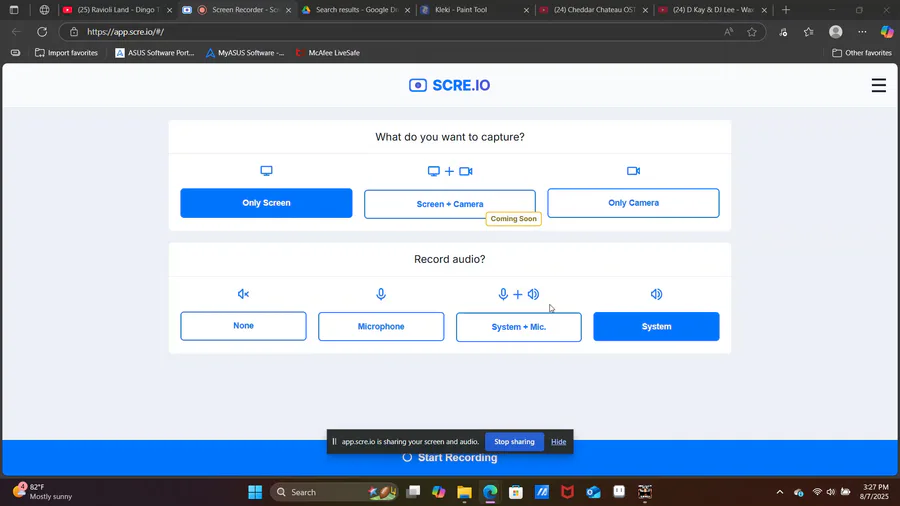Screen dimensions: 900x506
Task: Set audio recording to None
Action: pyautogui.click(x=243, y=326)
